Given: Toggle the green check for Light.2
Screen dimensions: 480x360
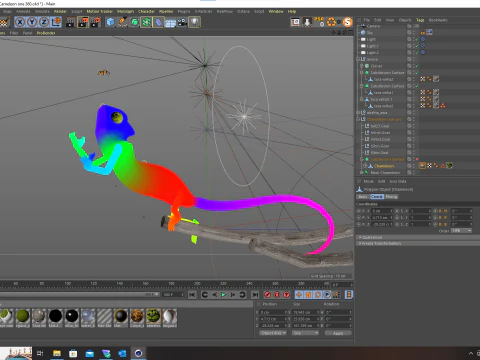Looking at the screenshot, I should (417, 52).
